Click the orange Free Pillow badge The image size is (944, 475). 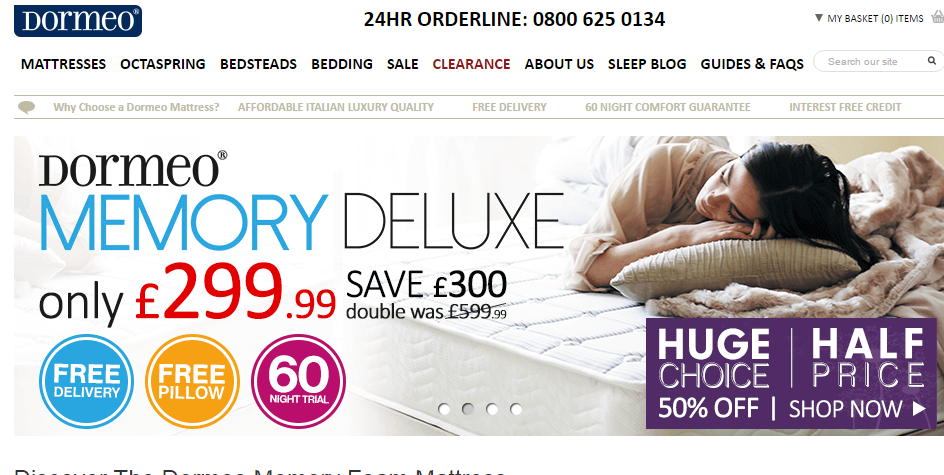192,381
